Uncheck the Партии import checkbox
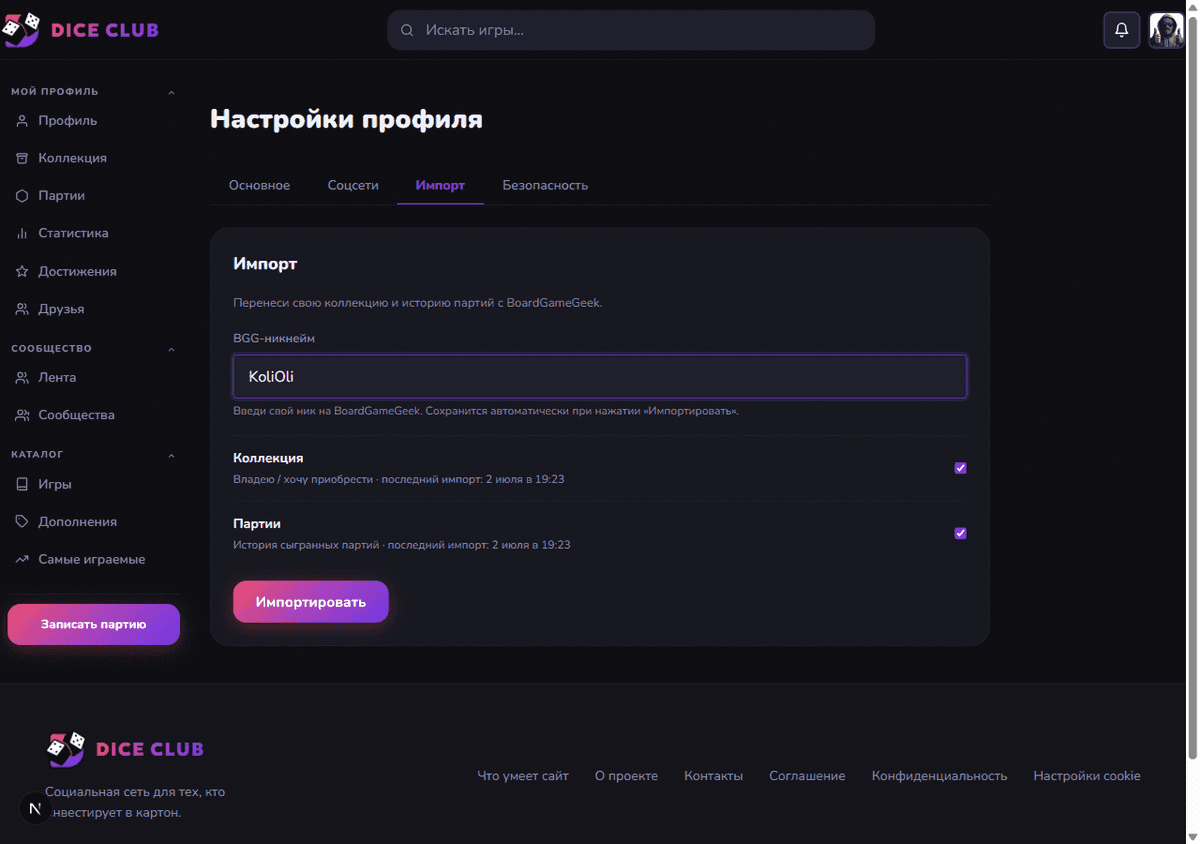Viewport: 1200px width, 844px height. [960, 533]
